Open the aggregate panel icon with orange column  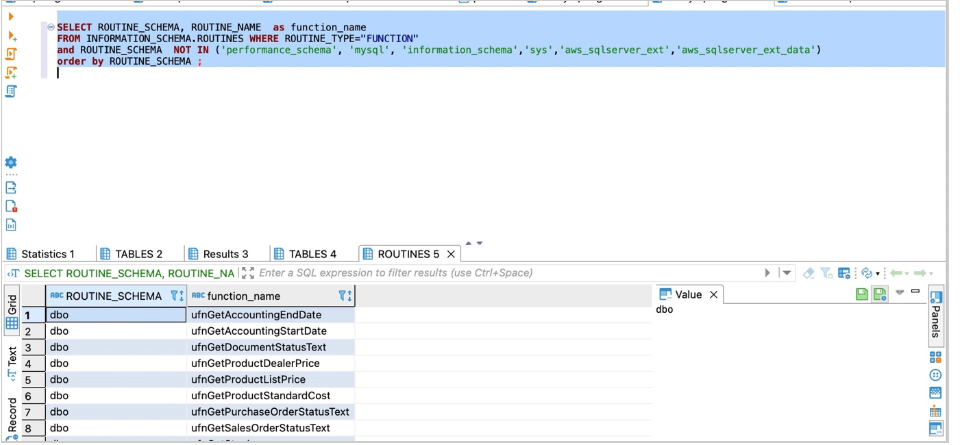936,411
